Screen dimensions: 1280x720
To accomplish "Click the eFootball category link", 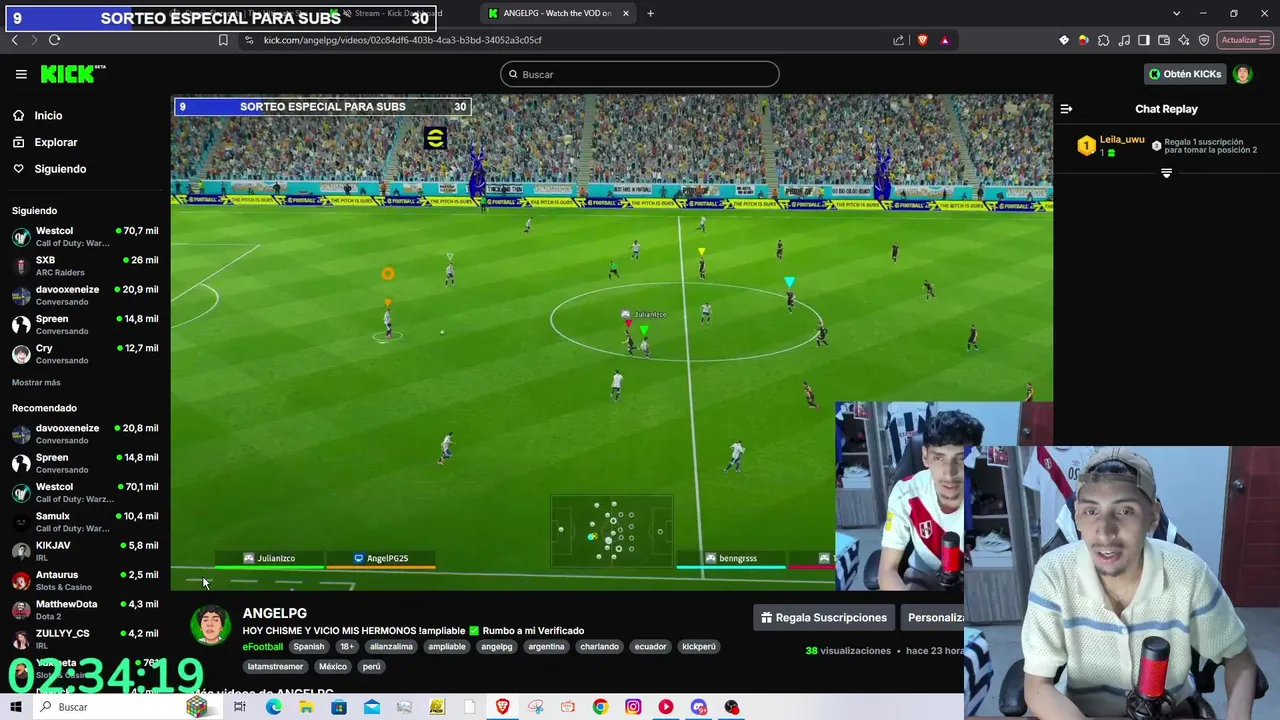I will point(263,647).
